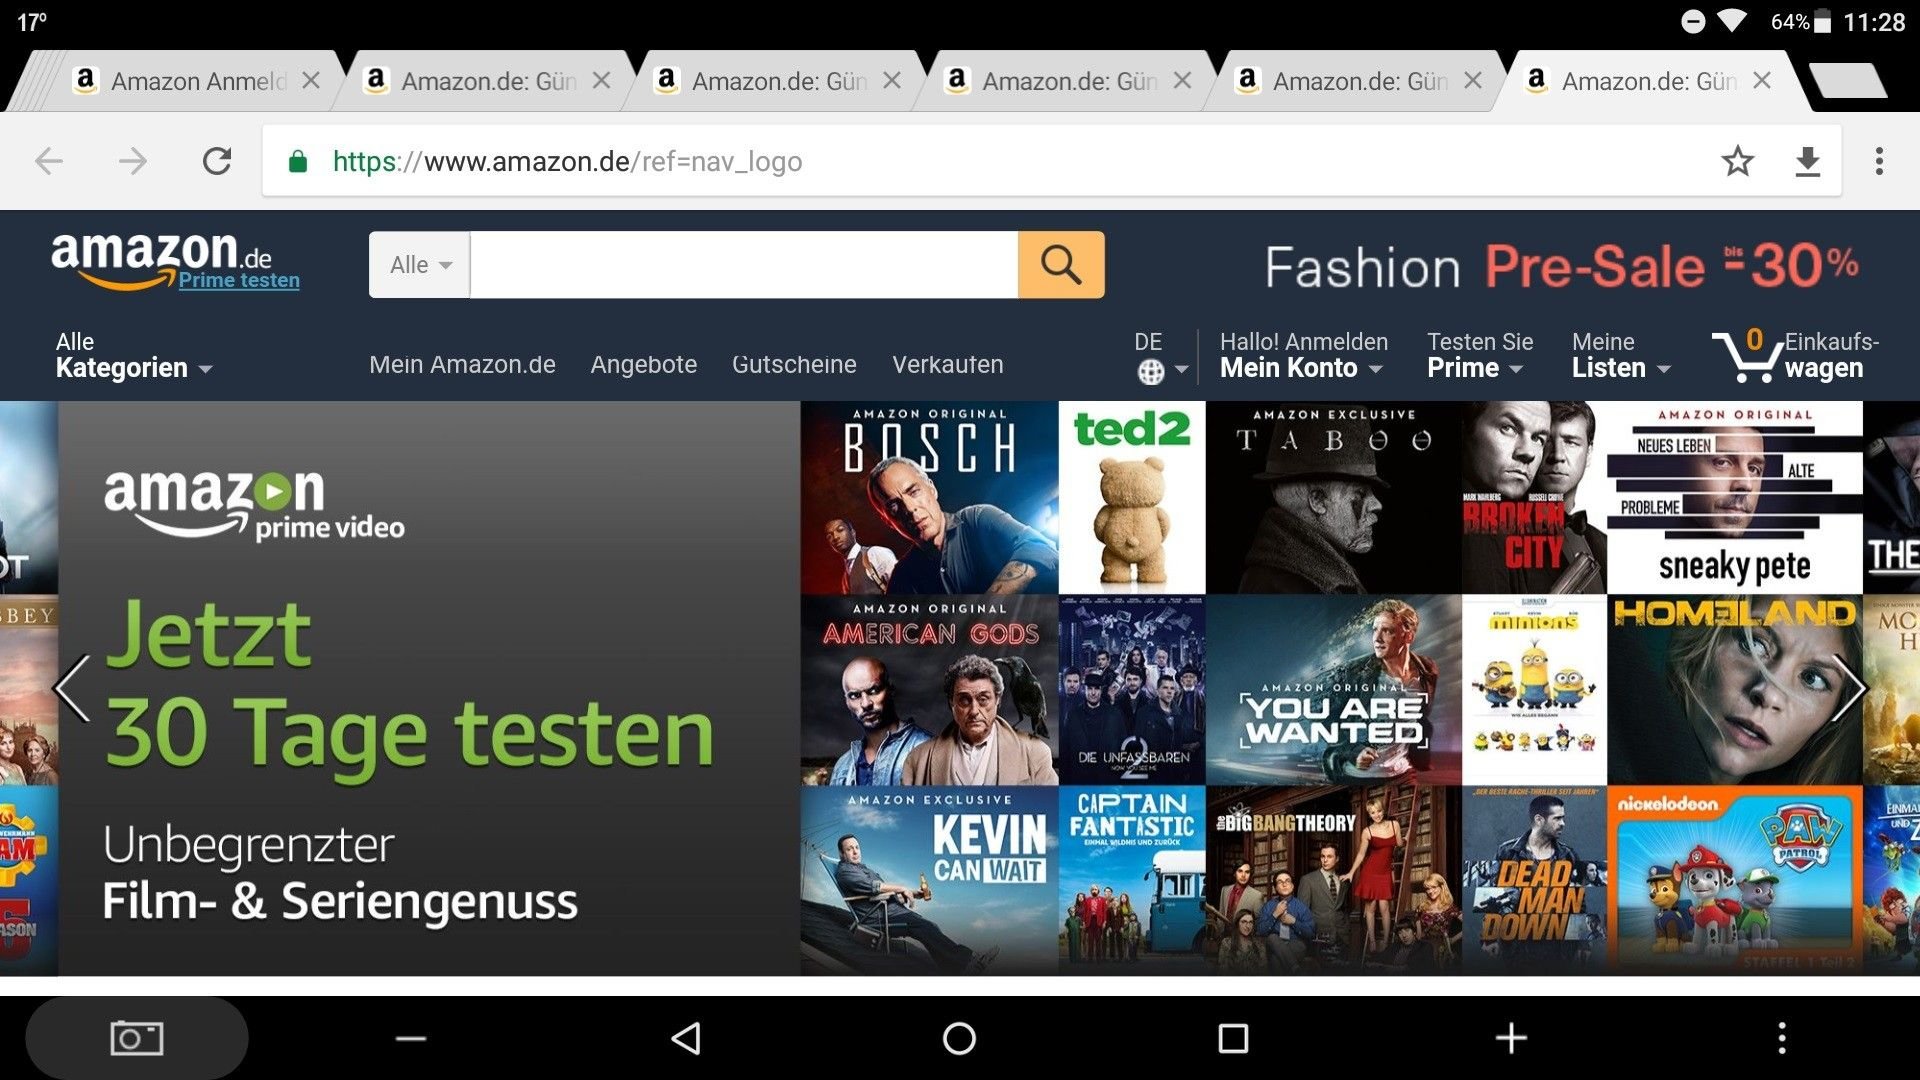Open the Die Unfassbaren 2 thumbnail
Screen dimensions: 1920x1080
1132,690
